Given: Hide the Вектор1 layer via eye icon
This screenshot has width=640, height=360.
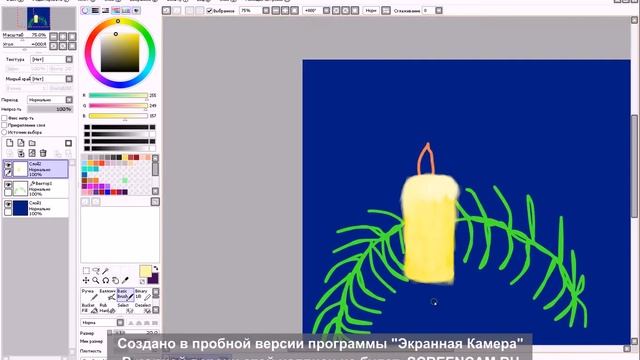Looking at the screenshot, I should 8,184.
